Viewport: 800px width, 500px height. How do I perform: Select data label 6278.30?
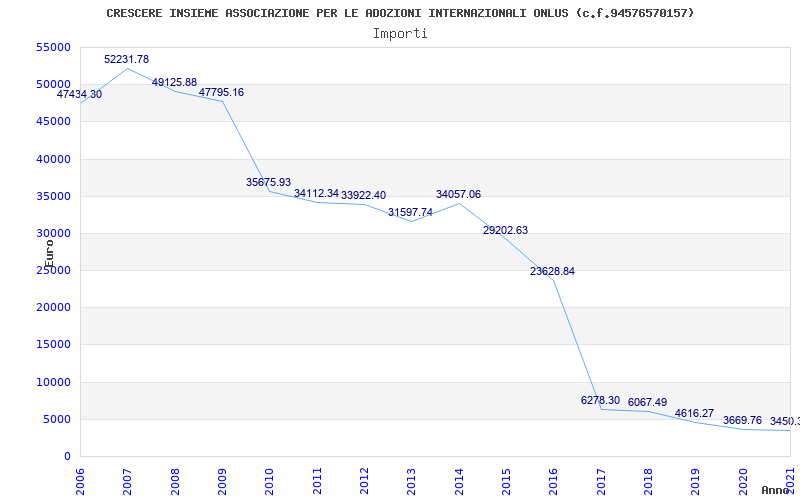click(x=600, y=400)
